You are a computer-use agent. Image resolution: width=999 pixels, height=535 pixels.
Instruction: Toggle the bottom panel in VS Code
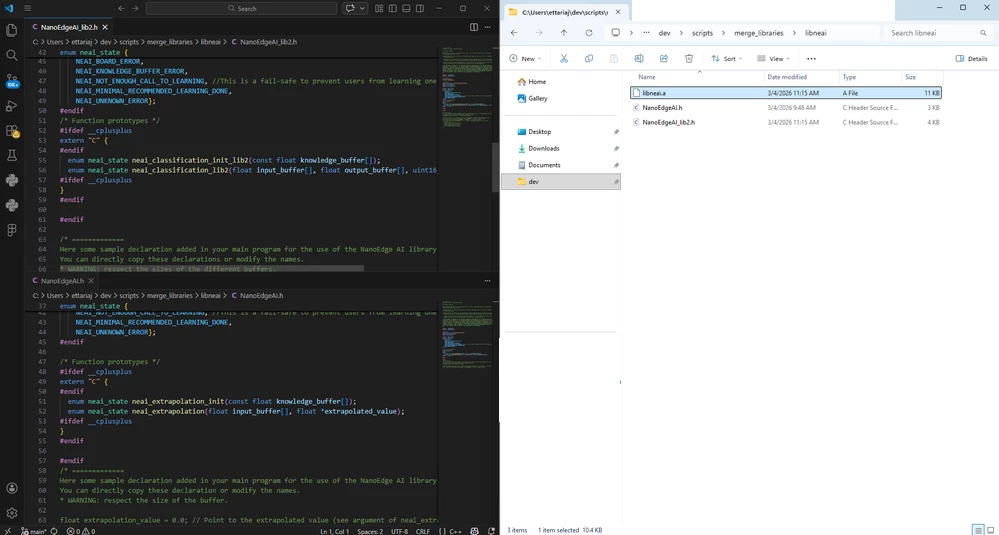pos(406,8)
